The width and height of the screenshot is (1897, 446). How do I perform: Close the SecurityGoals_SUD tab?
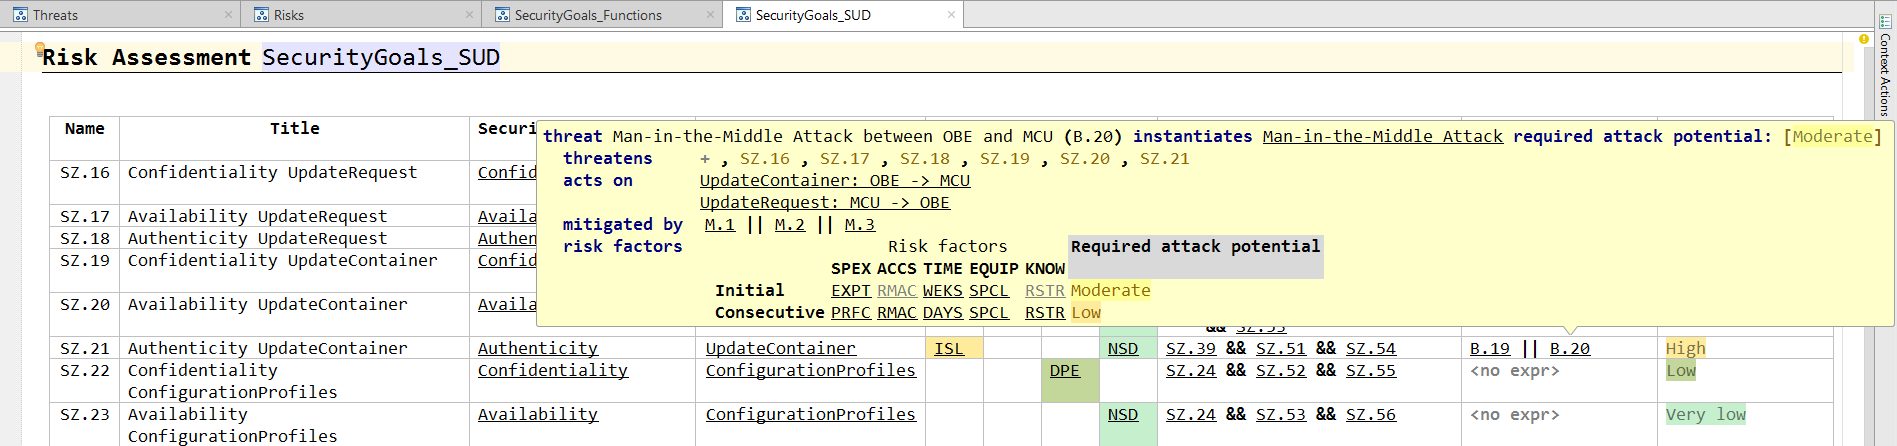pyautogui.click(x=951, y=15)
